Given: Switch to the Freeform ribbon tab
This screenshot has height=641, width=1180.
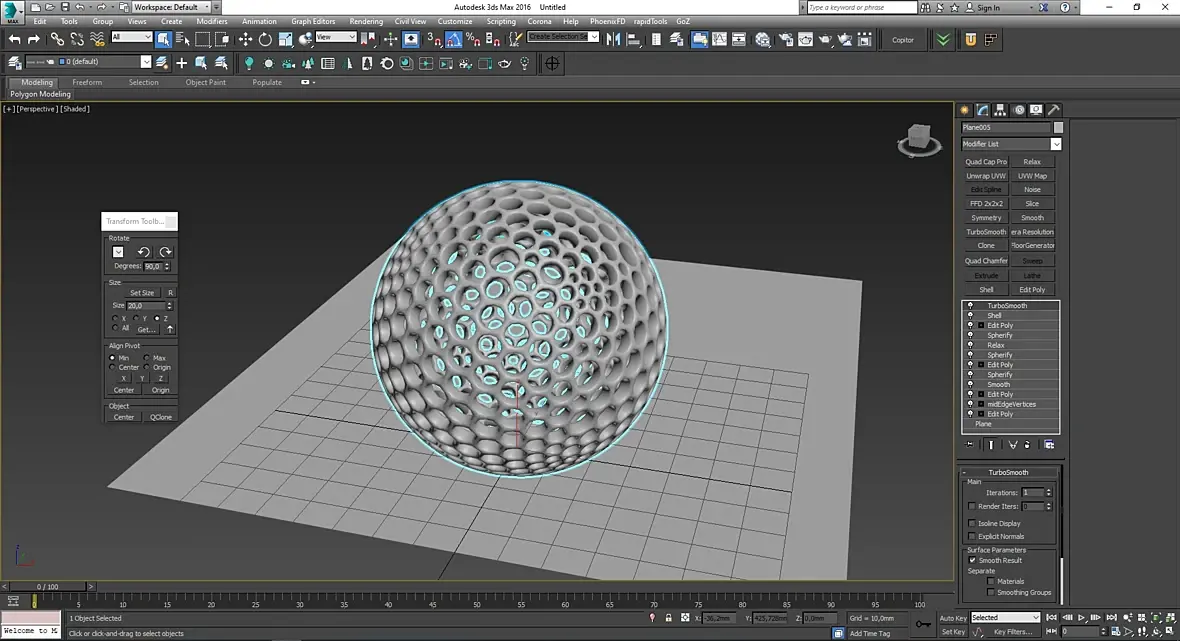Looking at the screenshot, I should click(87, 82).
